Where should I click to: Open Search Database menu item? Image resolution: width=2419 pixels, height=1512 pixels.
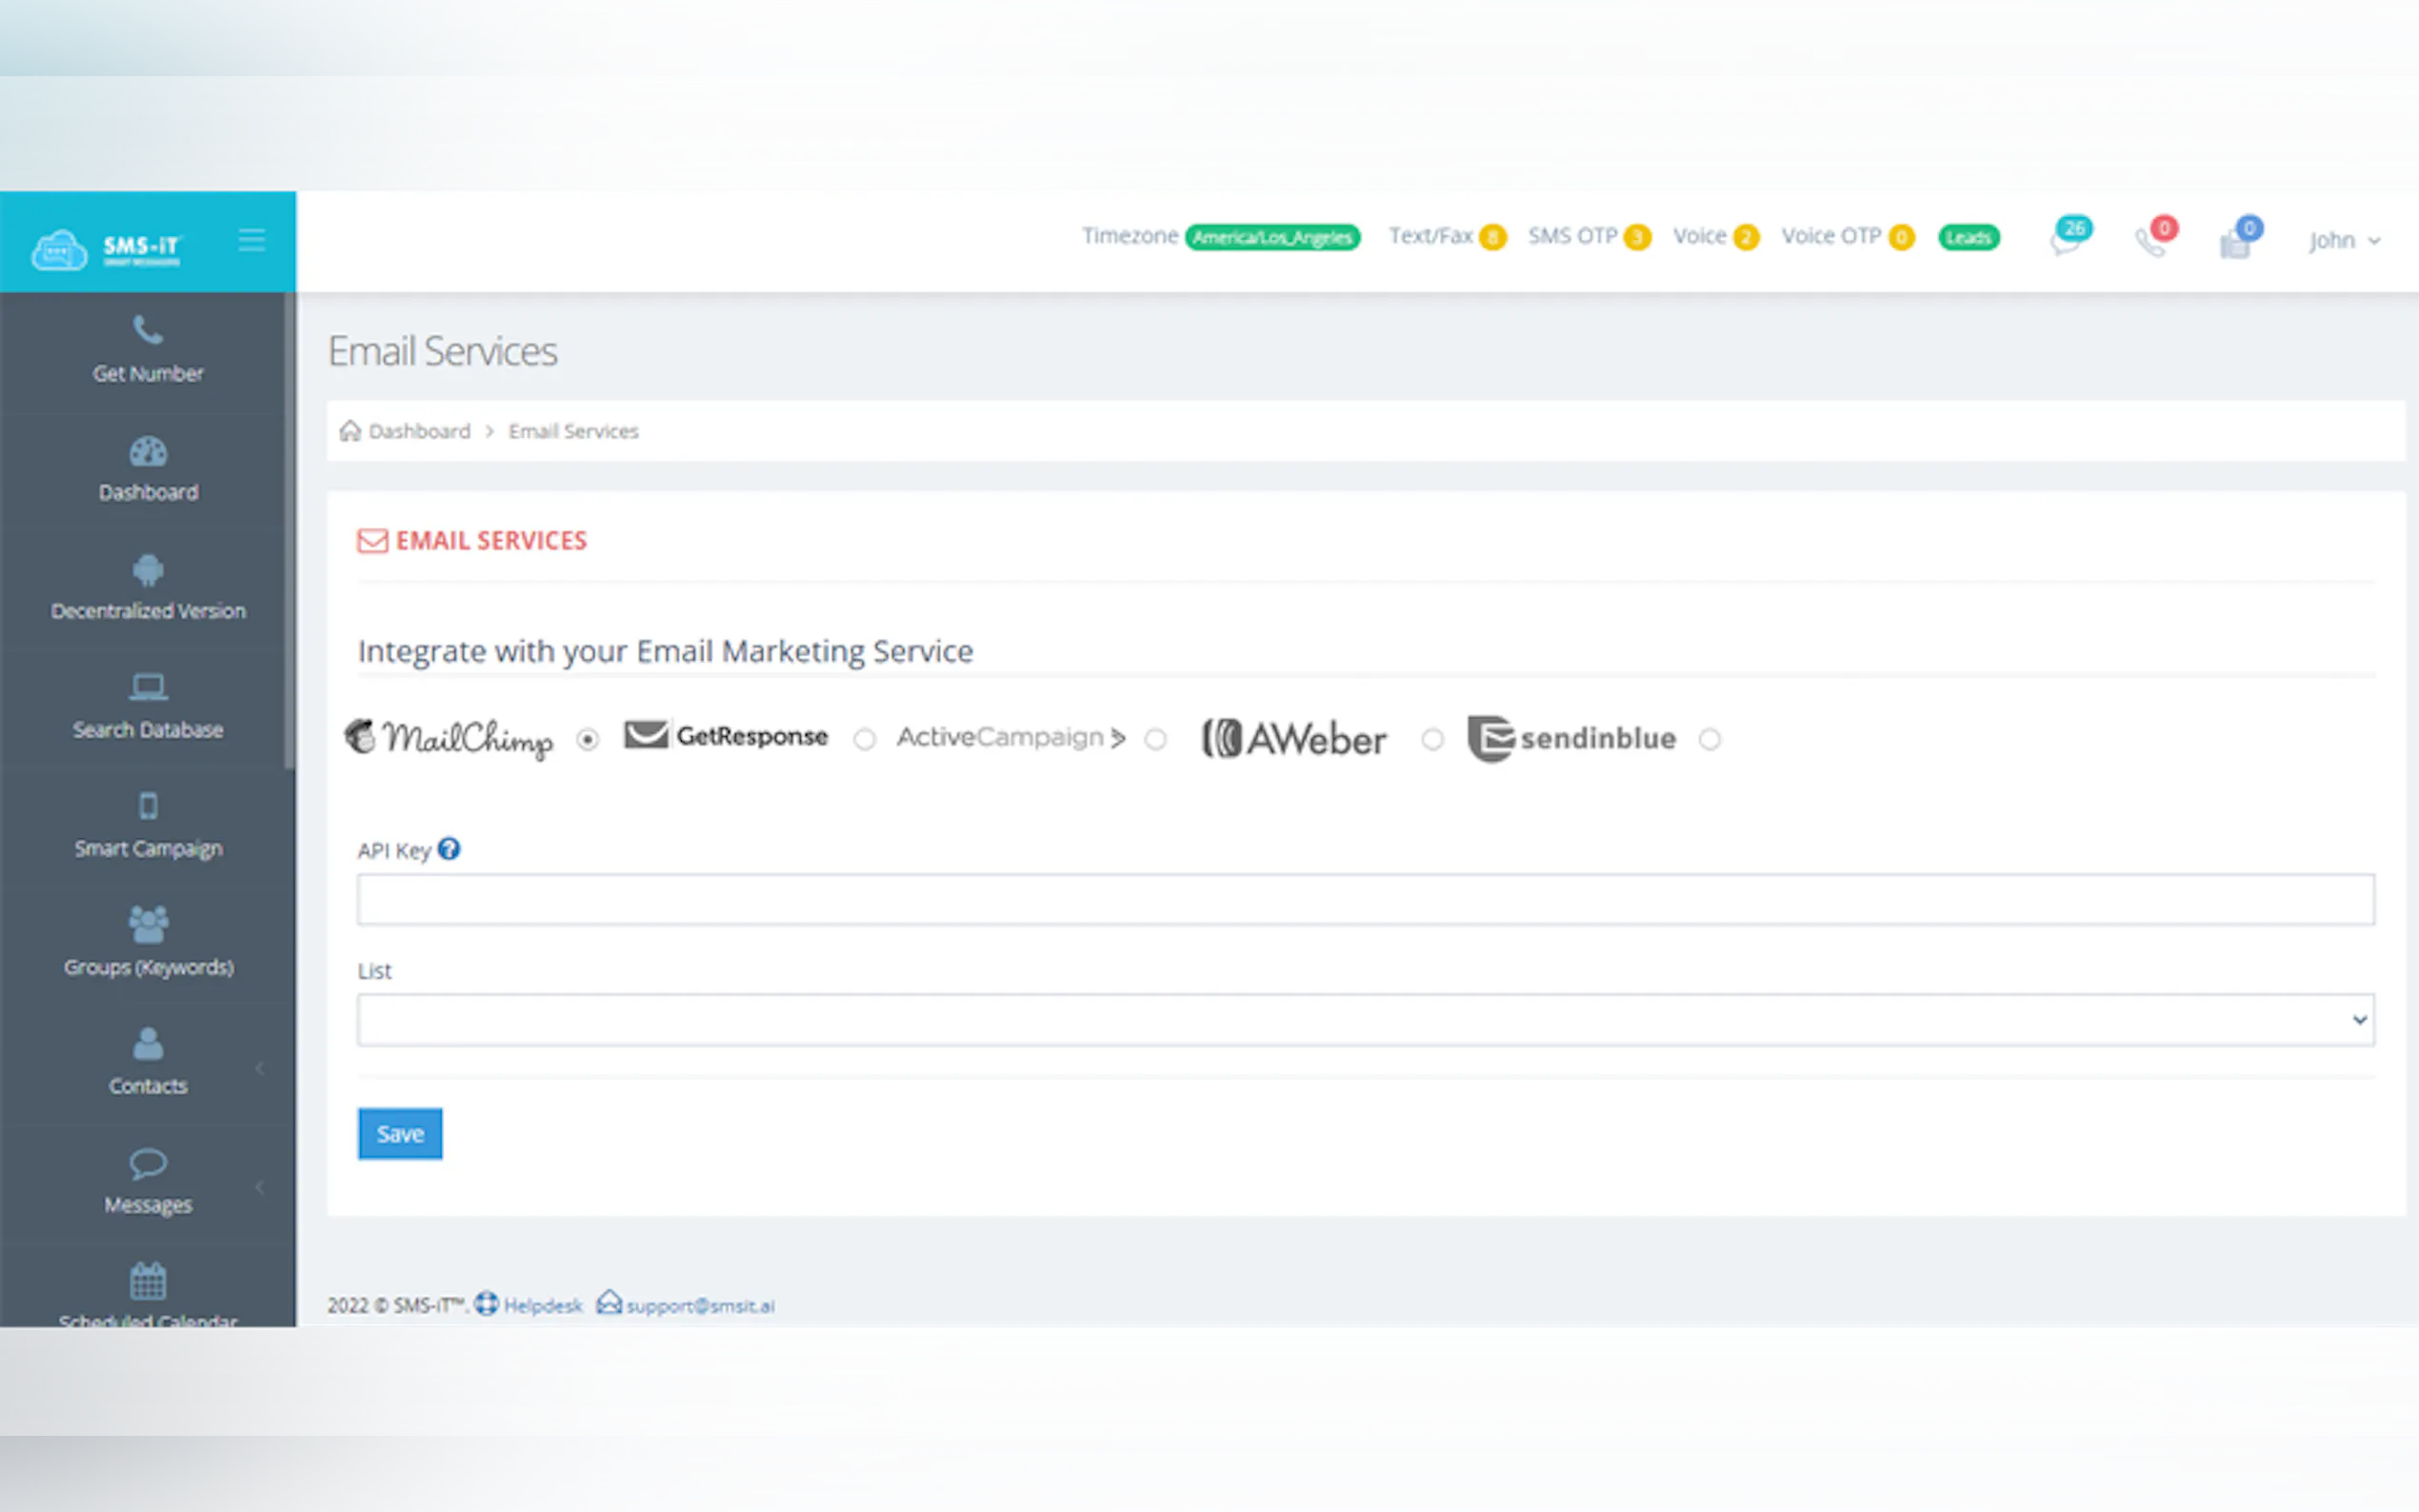(148, 707)
